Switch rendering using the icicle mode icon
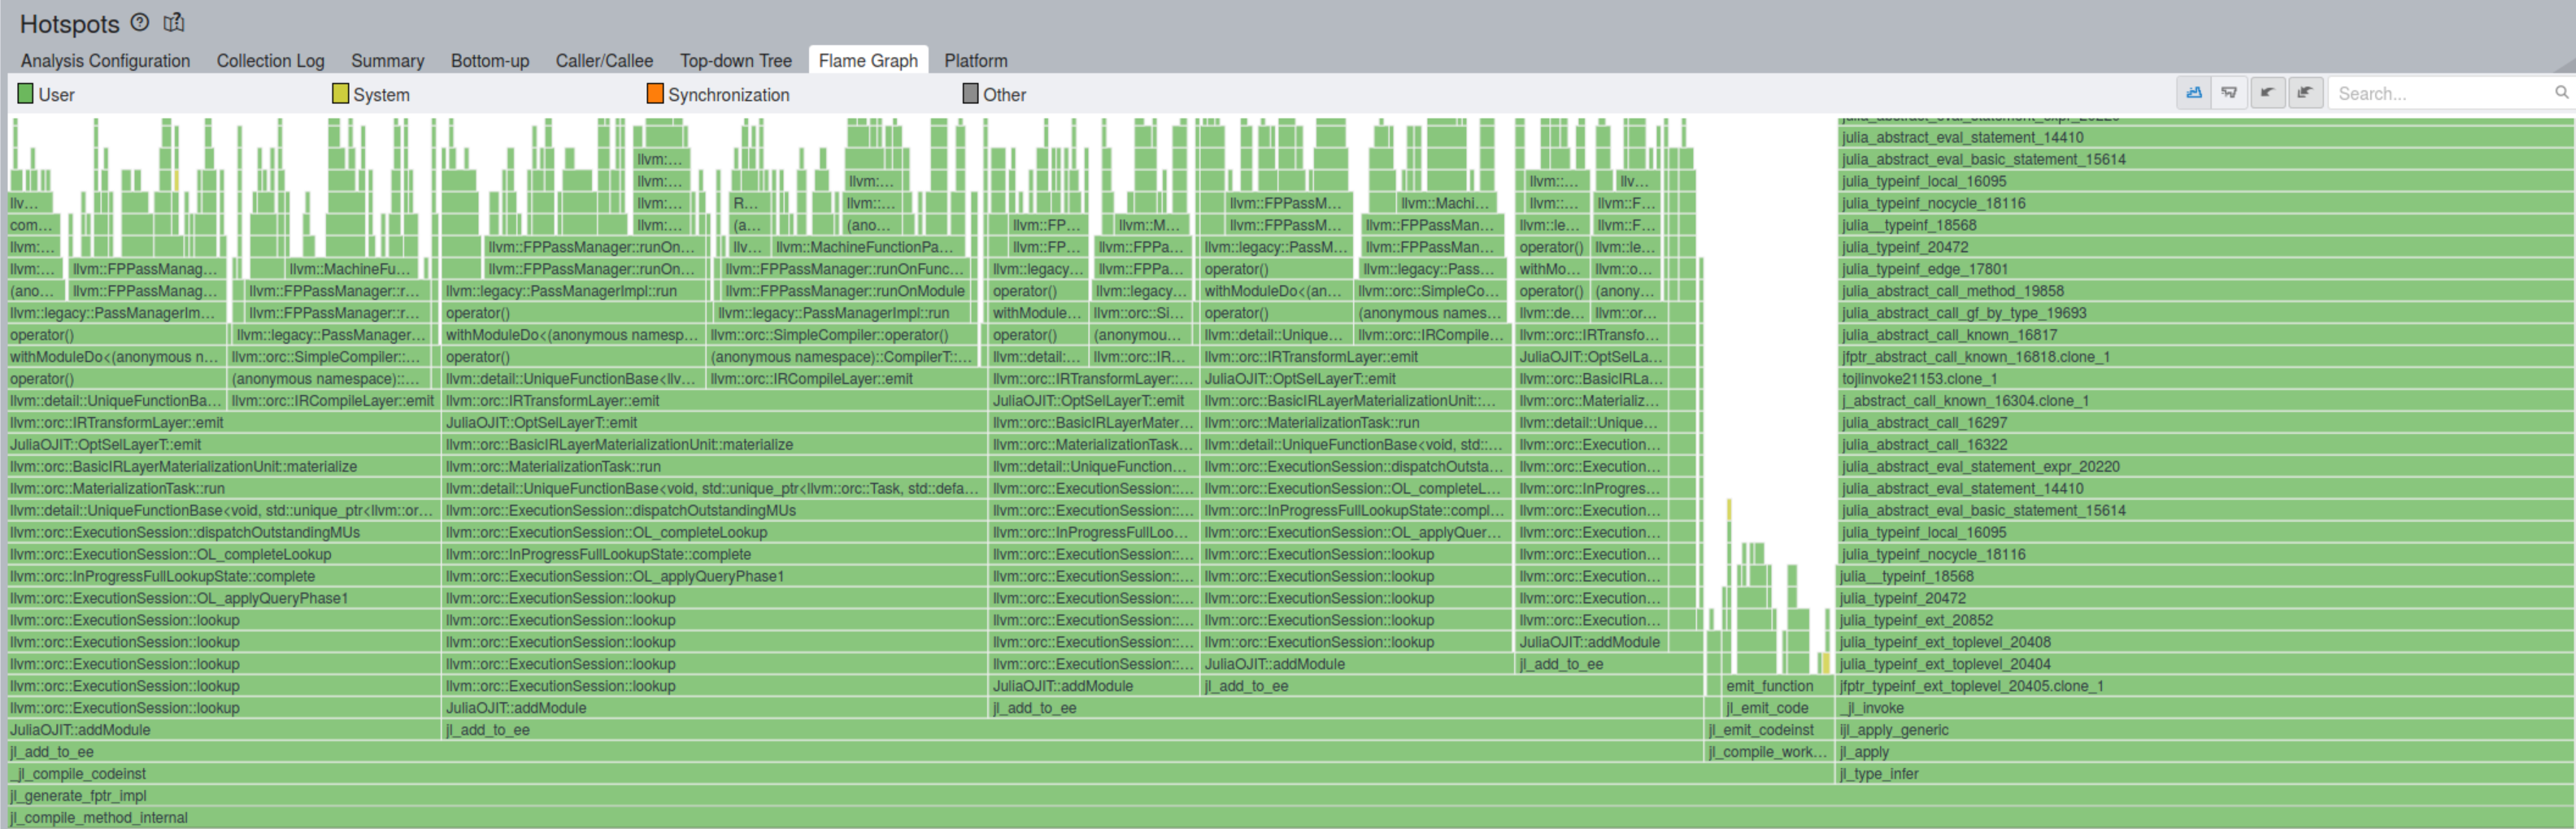Screen dimensions: 2576x829 pos(2229,92)
